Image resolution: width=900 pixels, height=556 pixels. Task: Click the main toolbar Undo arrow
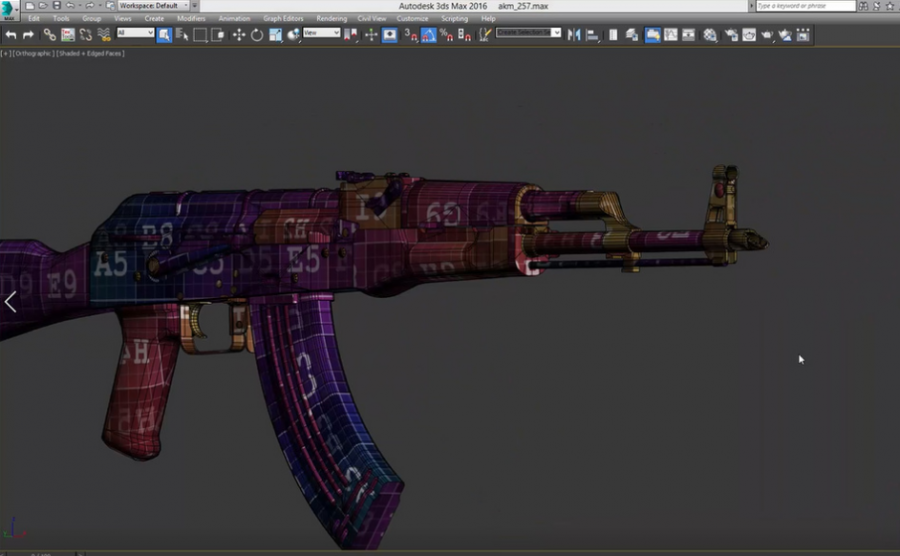click(x=11, y=35)
